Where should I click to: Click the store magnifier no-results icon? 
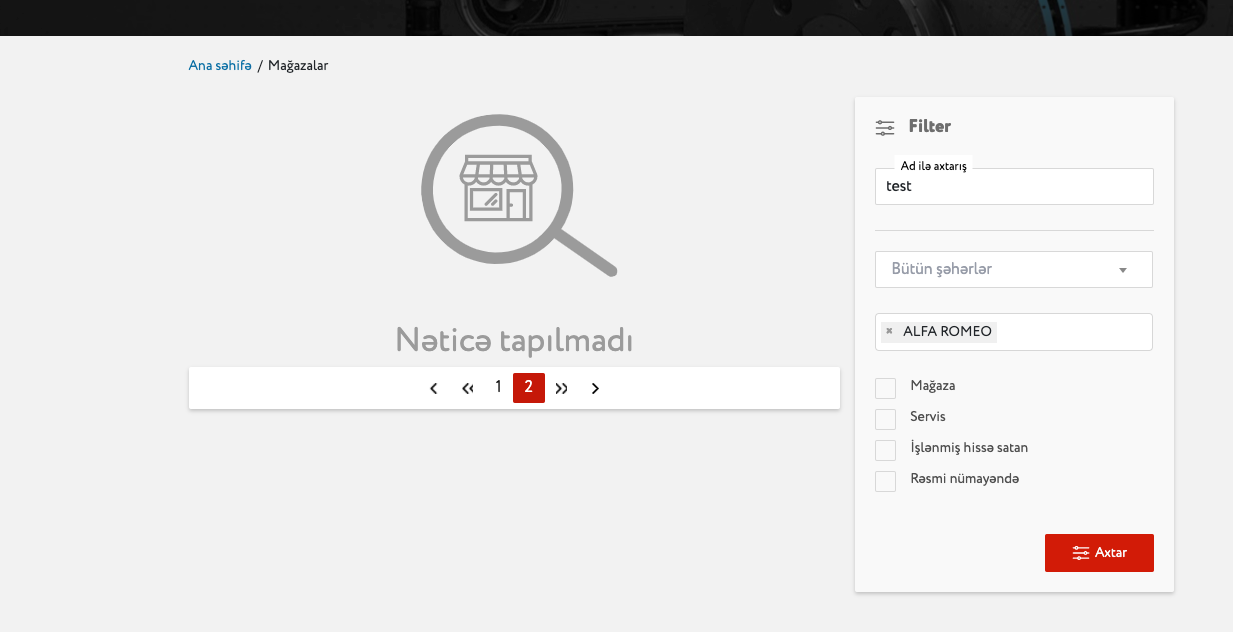[517, 196]
